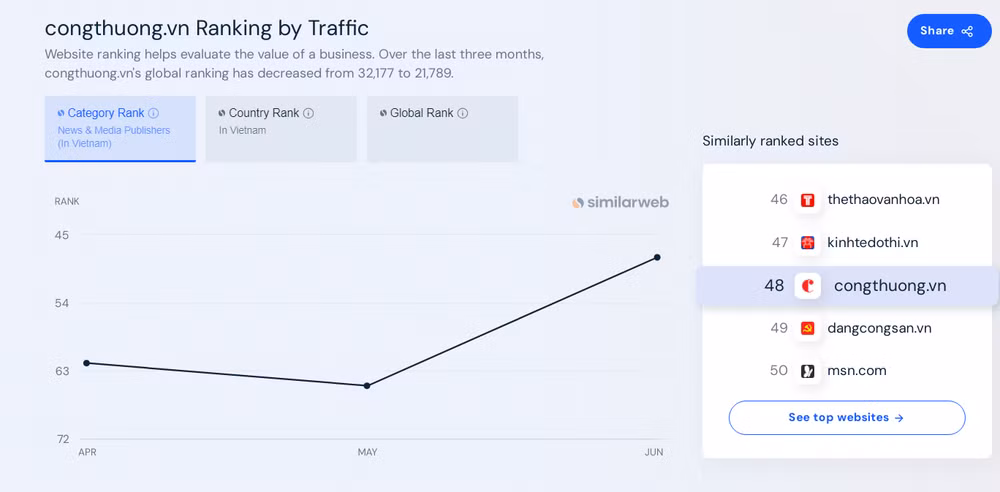Switch to the Country Rank tab
Image resolution: width=1000 pixels, height=492 pixels.
(x=281, y=129)
